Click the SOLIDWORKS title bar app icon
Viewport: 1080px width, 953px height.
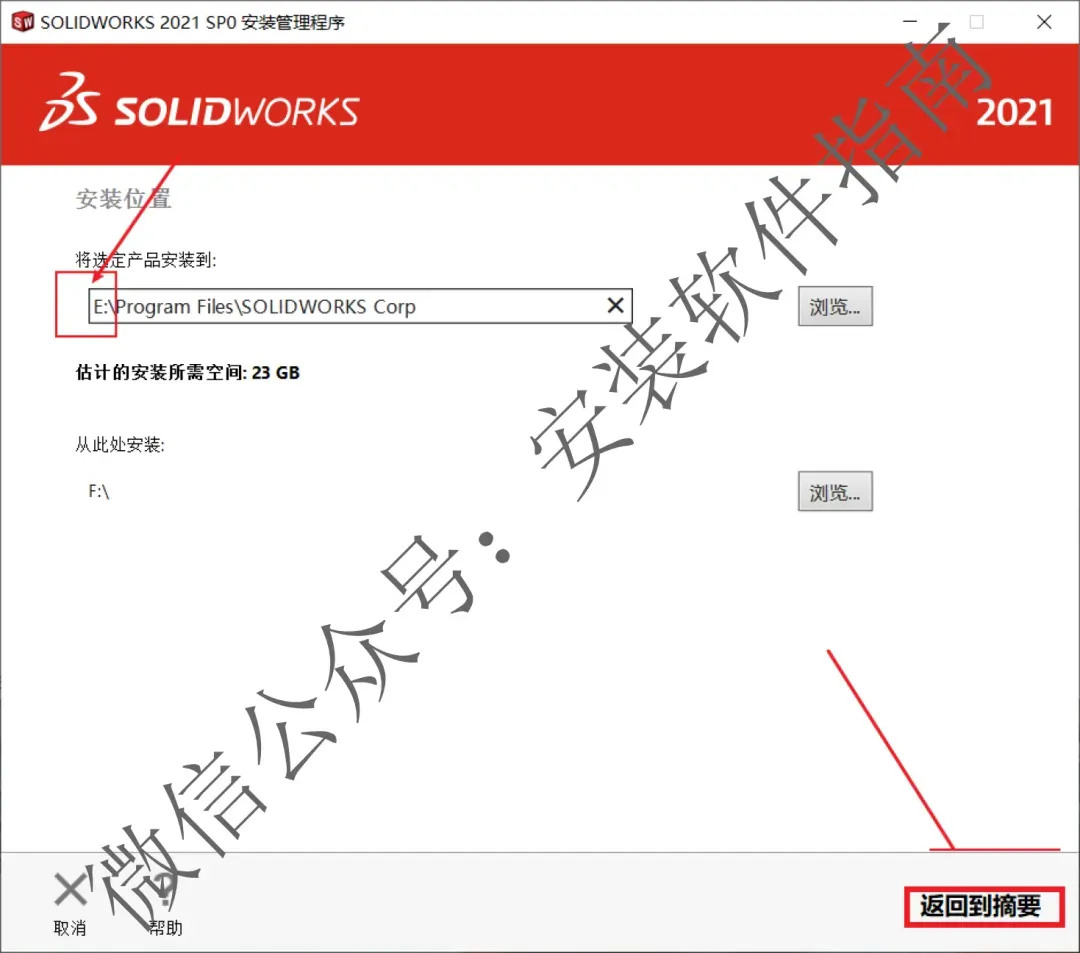point(23,22)
